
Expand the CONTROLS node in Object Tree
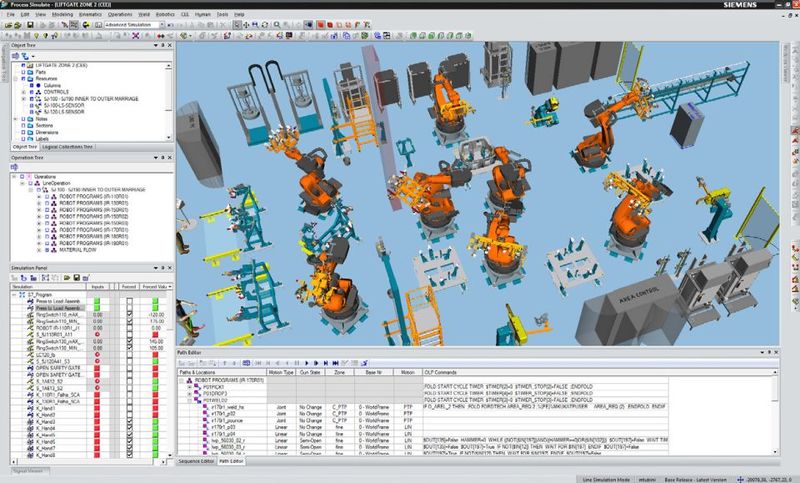pyautogui.click(x=24, y=91)
